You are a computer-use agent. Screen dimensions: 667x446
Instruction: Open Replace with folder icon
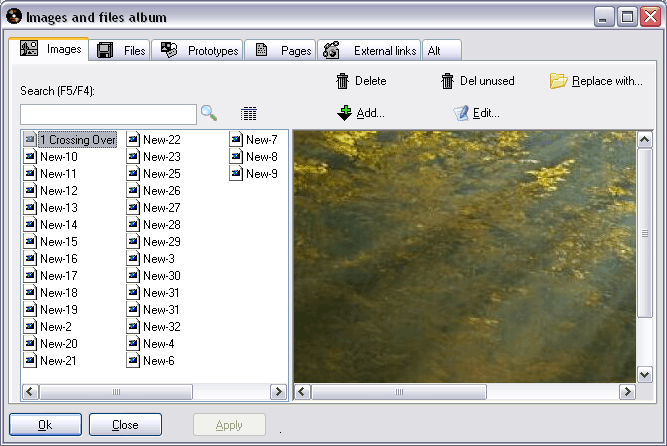click(x=559, y=81)
